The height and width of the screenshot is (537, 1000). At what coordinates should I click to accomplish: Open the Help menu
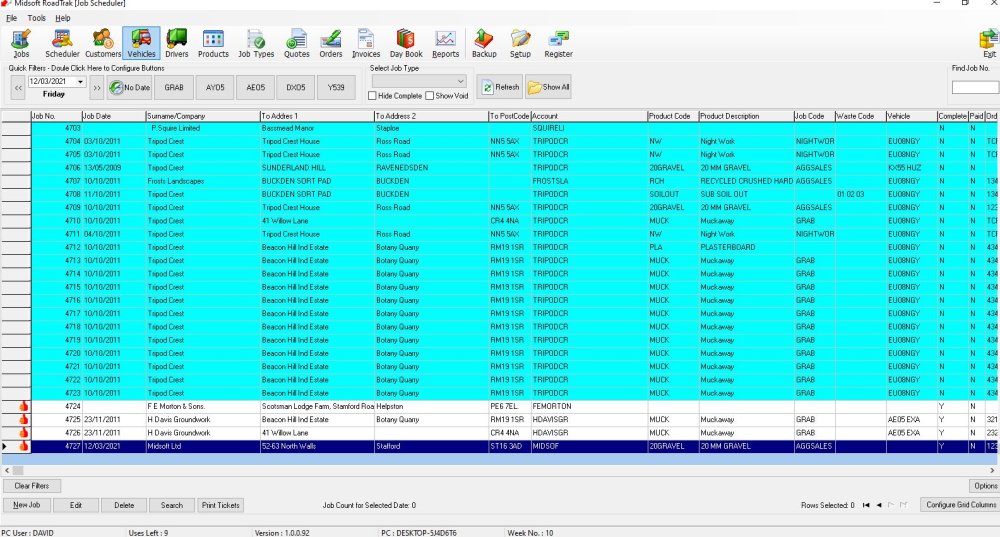[63, 18]
